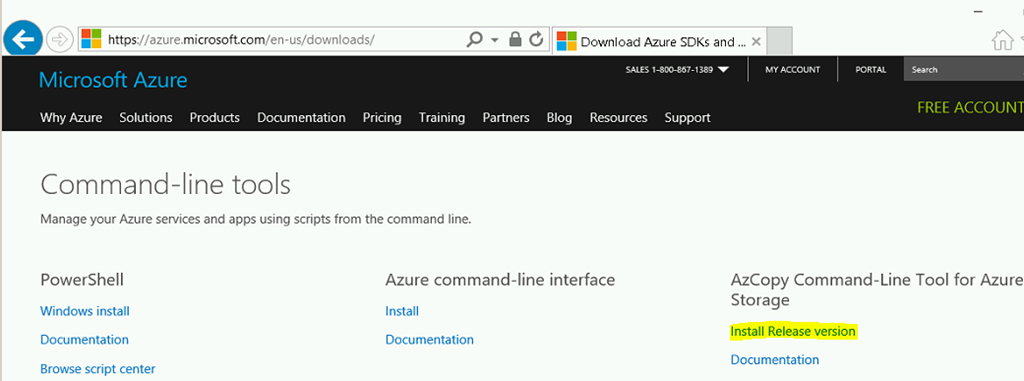Click the FREE ACCOUNT link
Viewport: 1024px width, 381px height.
(970, 107)
